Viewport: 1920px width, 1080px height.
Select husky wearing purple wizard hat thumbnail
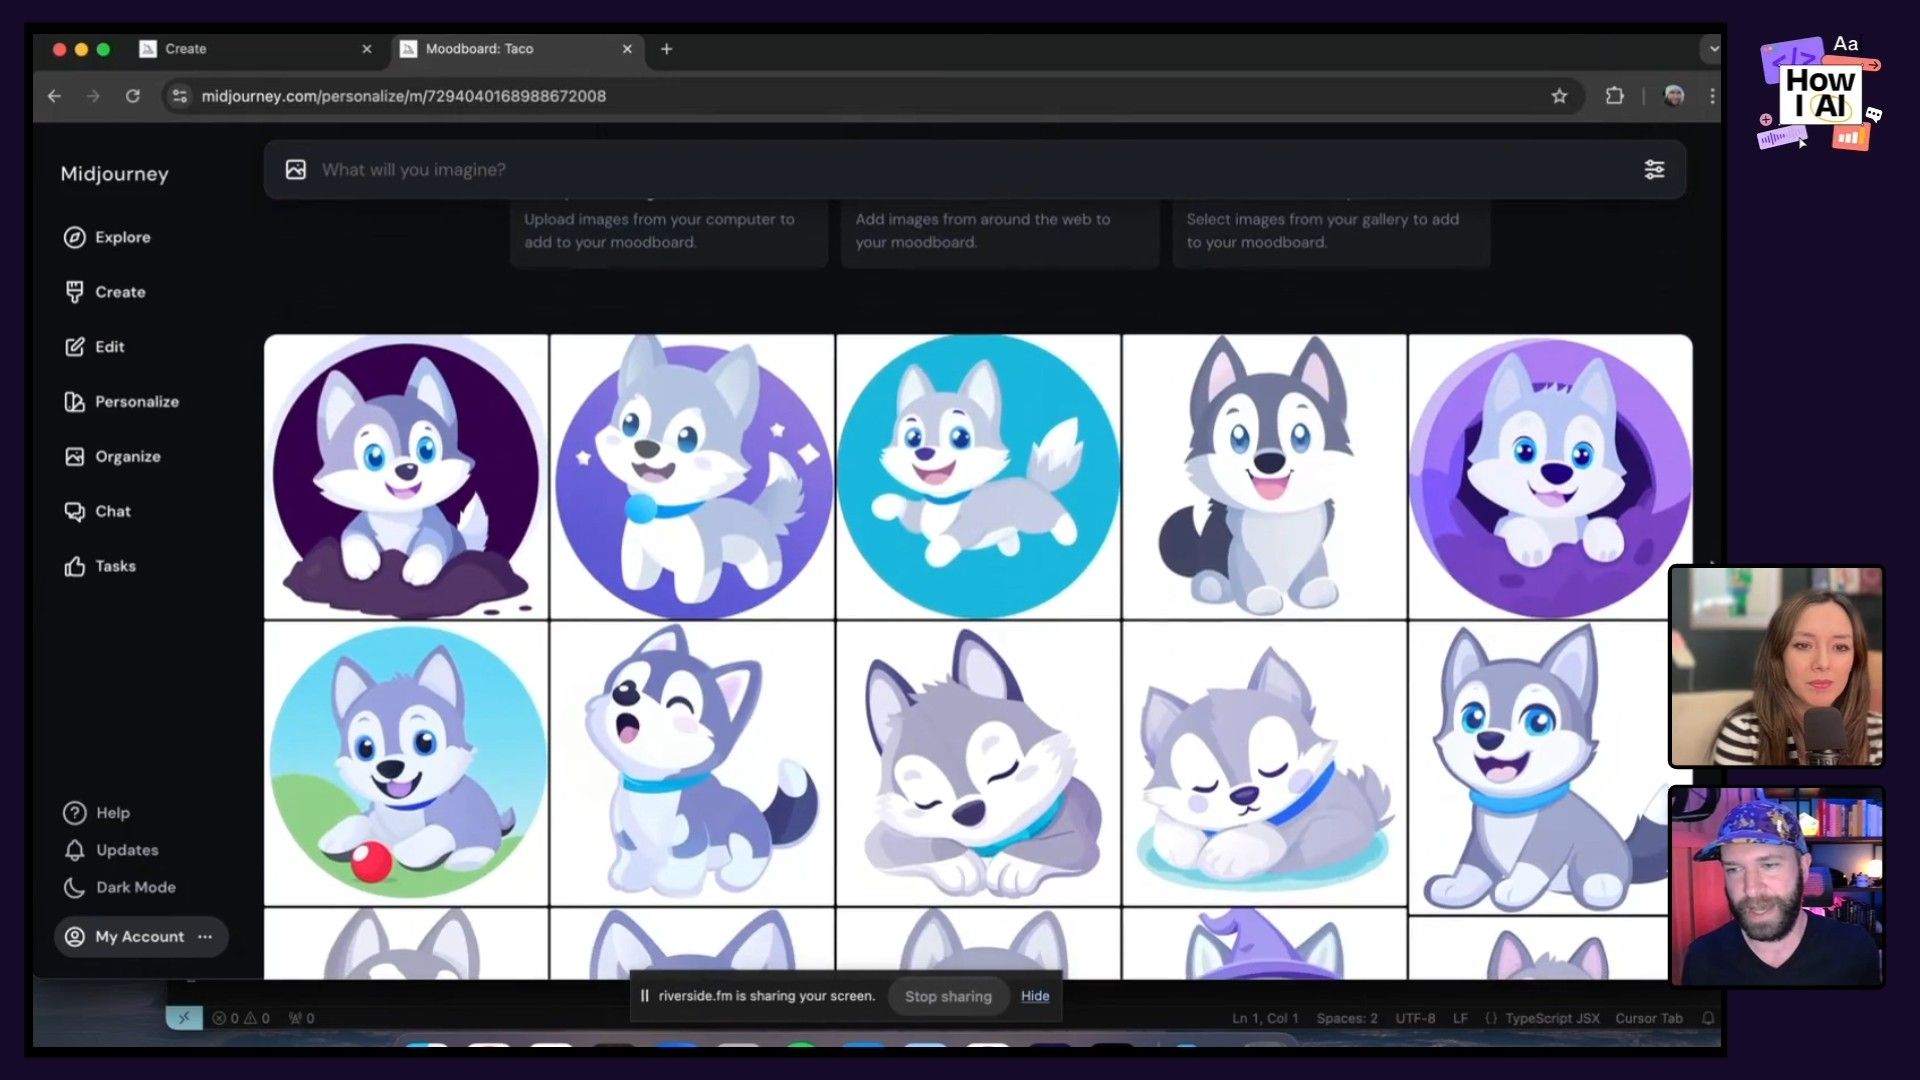click(1264, 944)
